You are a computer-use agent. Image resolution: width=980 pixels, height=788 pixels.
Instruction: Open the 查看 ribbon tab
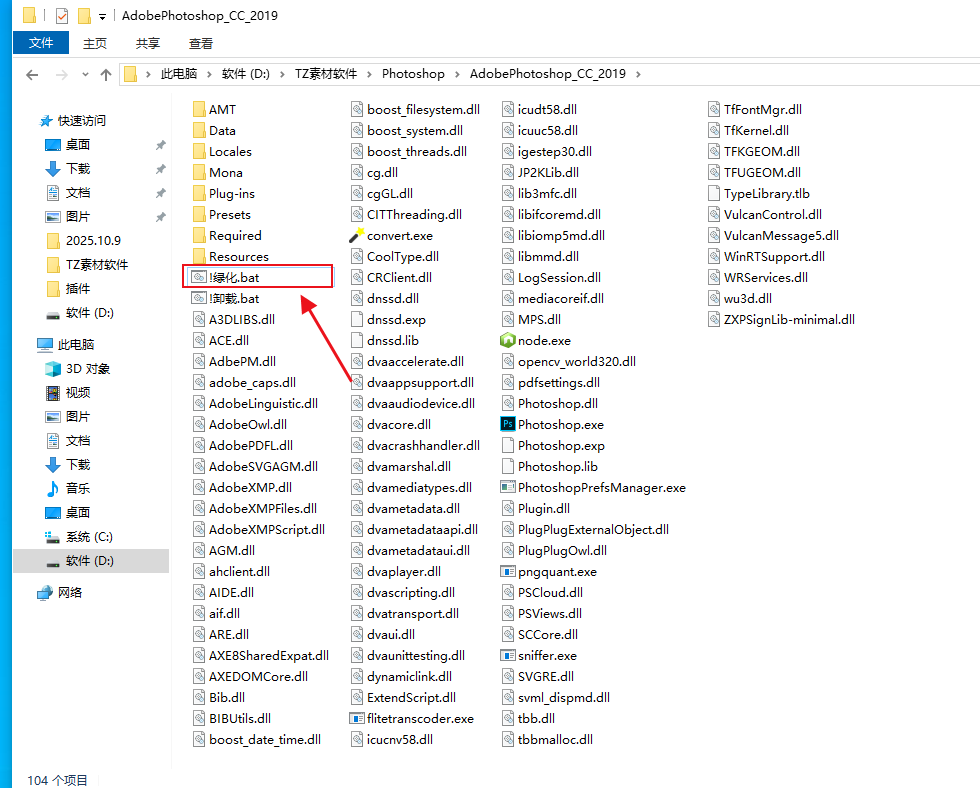(201, 44)
